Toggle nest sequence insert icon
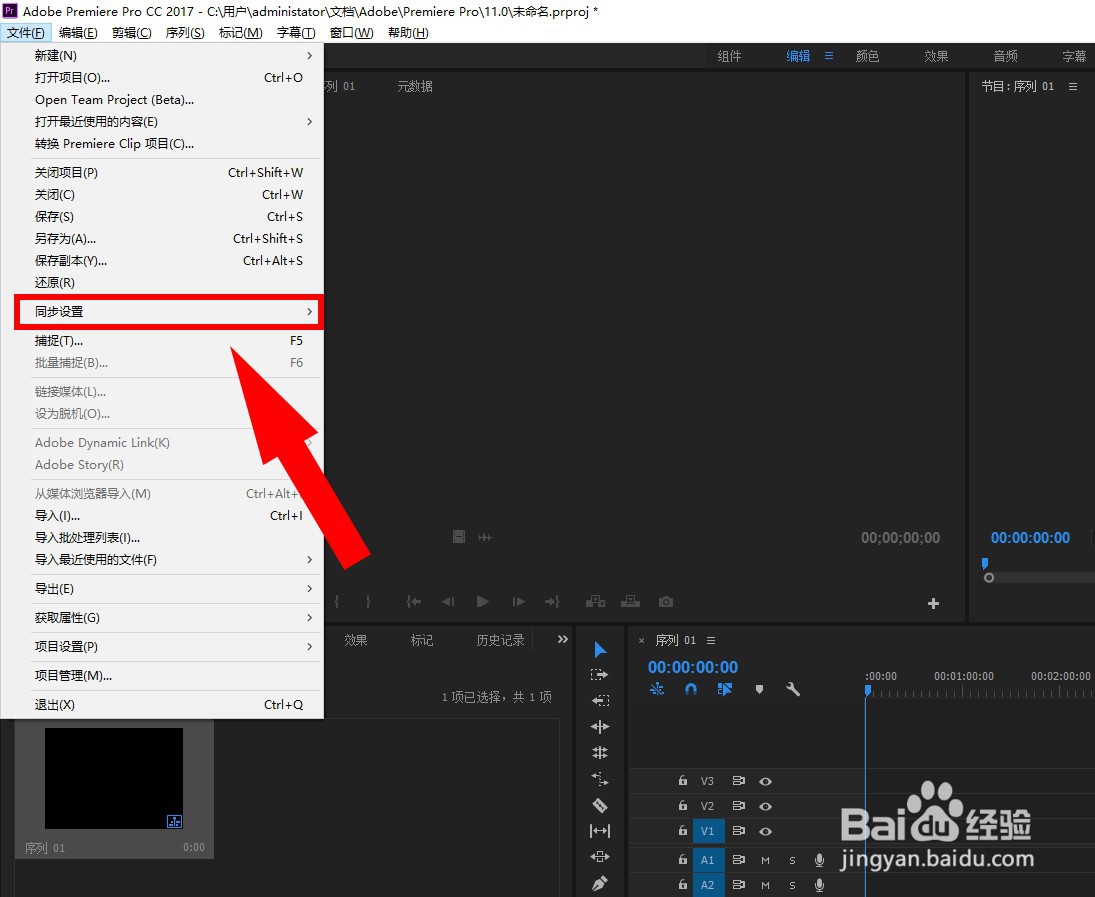Screen dimensions: 1095x897 (x=657, y=690)
